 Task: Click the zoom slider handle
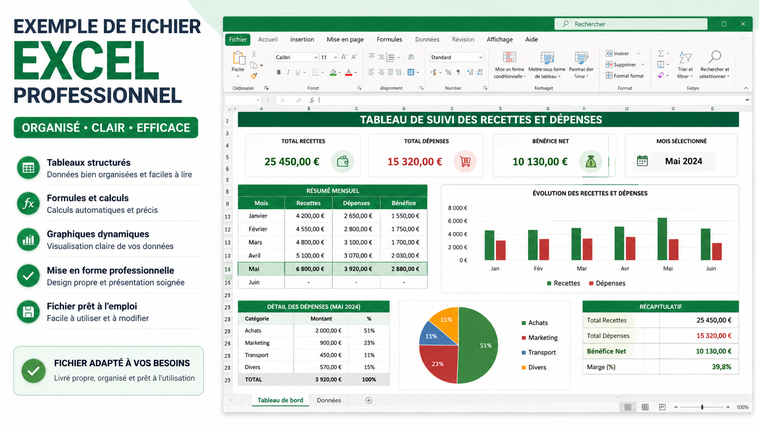click(x=702, y=407)
